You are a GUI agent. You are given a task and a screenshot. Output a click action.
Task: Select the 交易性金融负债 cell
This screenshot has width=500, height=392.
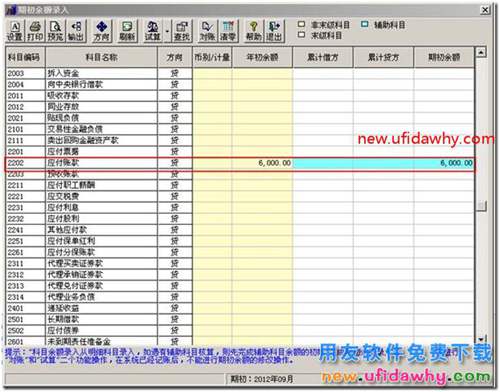coord(102,129)
